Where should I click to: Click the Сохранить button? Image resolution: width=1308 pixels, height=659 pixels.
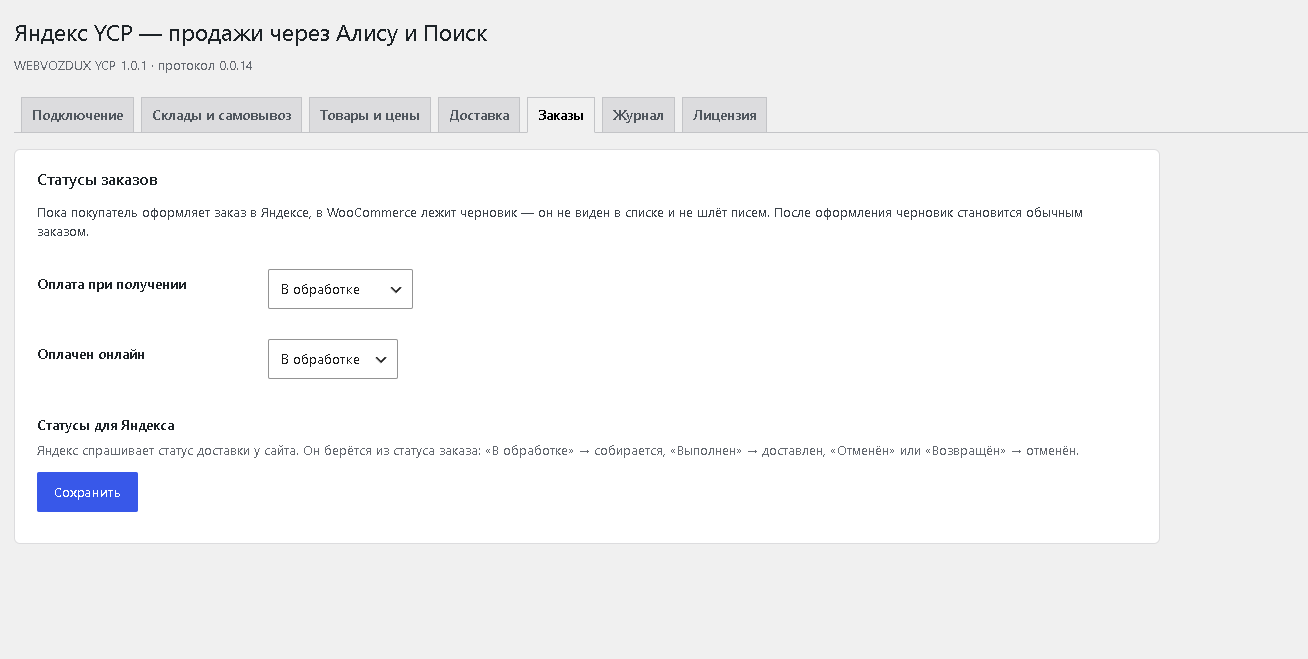tap(87, 492)
